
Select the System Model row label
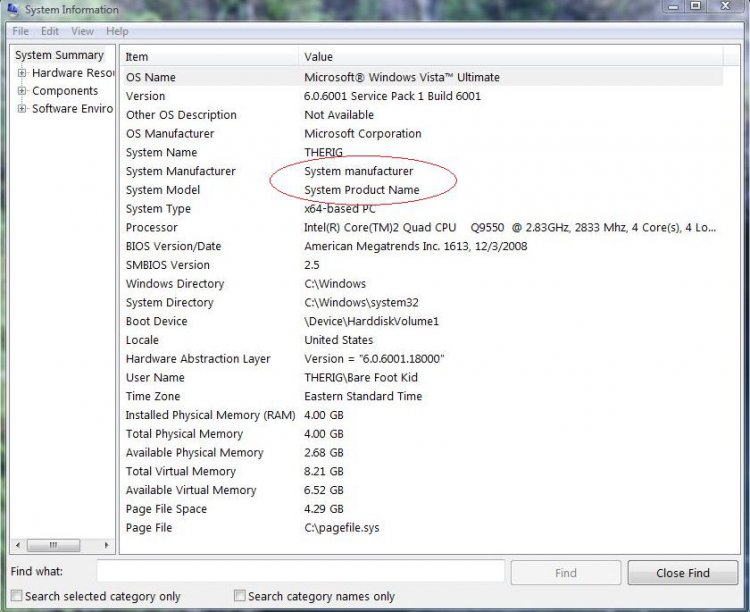pyautogui.click(x=163, y=190)
